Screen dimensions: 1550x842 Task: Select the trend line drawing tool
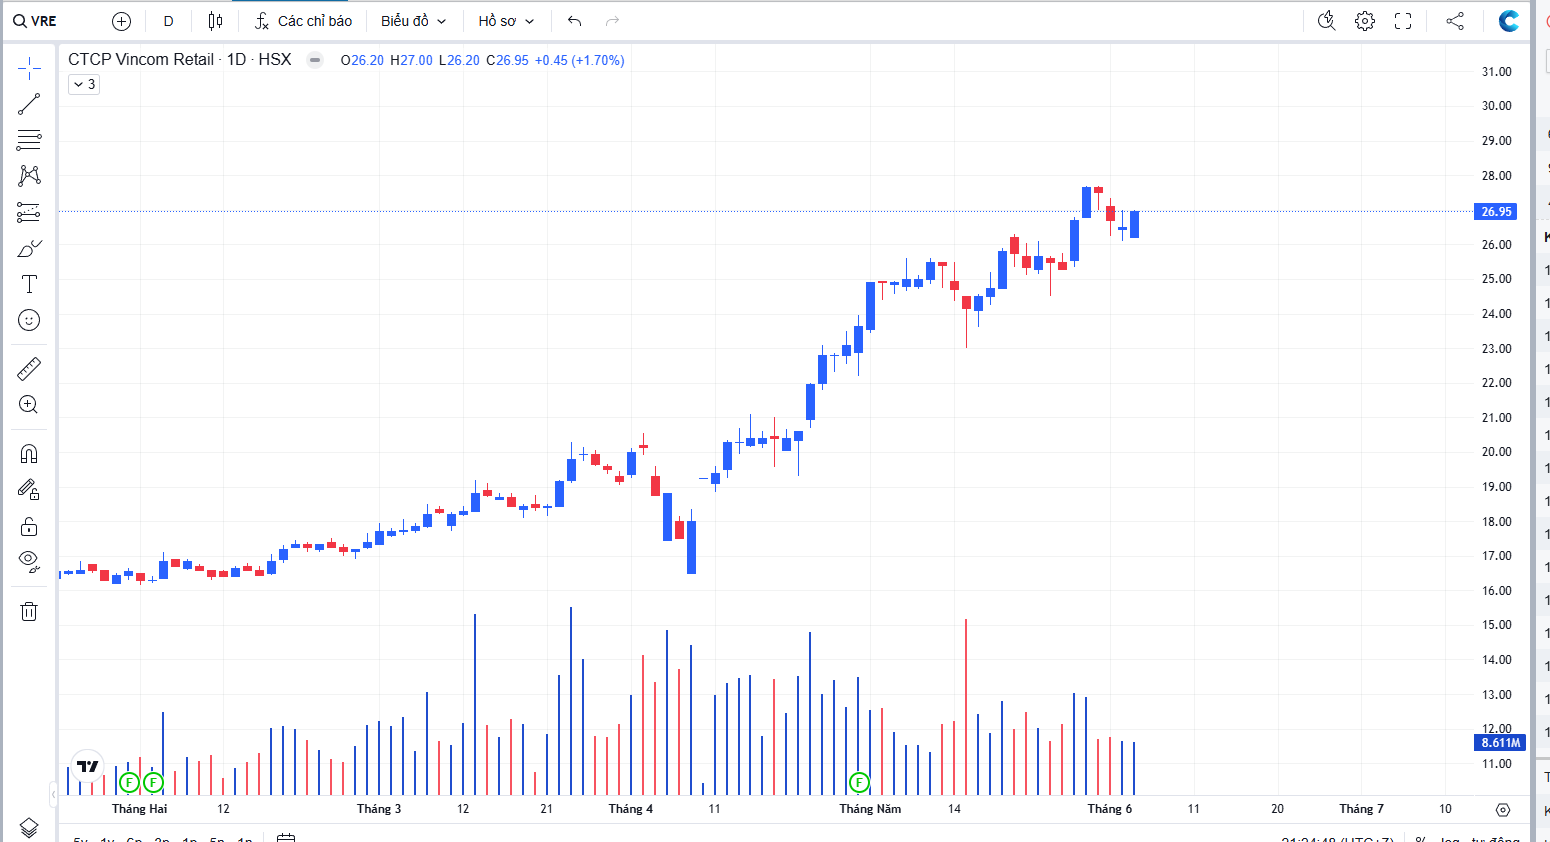pyautogui.click(x=29, y=104)
